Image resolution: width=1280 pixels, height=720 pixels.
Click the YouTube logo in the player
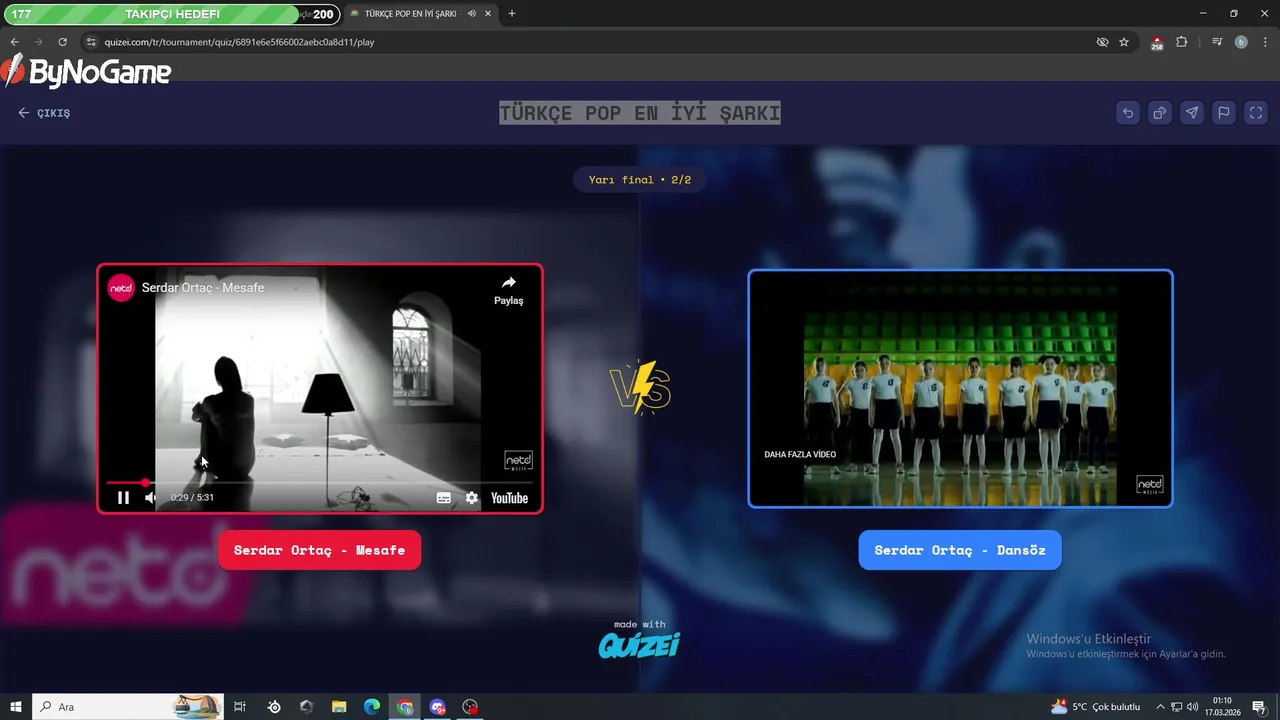click(x=509, y=498)
